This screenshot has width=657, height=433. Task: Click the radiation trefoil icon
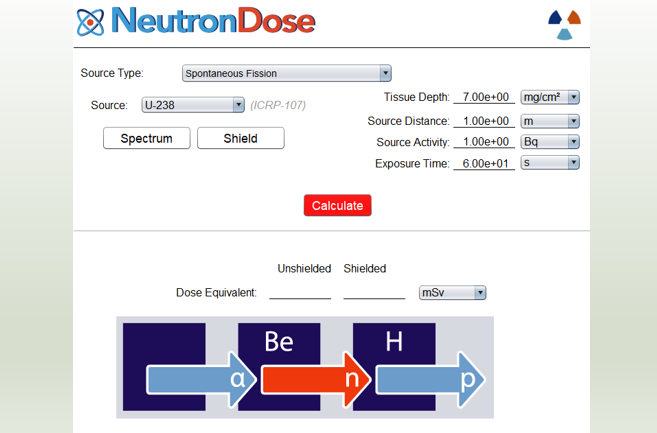(x=564, y=25)
